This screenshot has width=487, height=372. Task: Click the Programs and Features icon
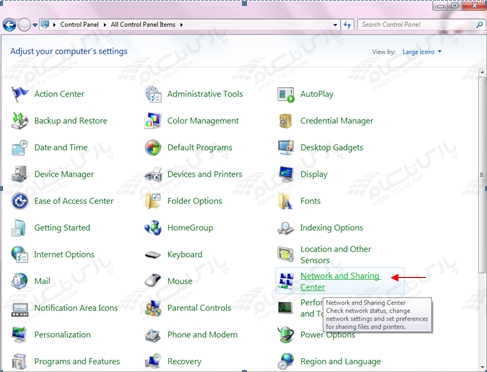[20, 362]
